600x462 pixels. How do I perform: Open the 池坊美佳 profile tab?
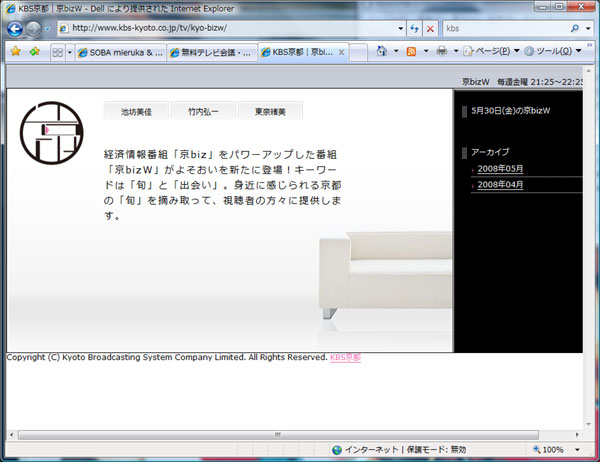click(136, 111)
